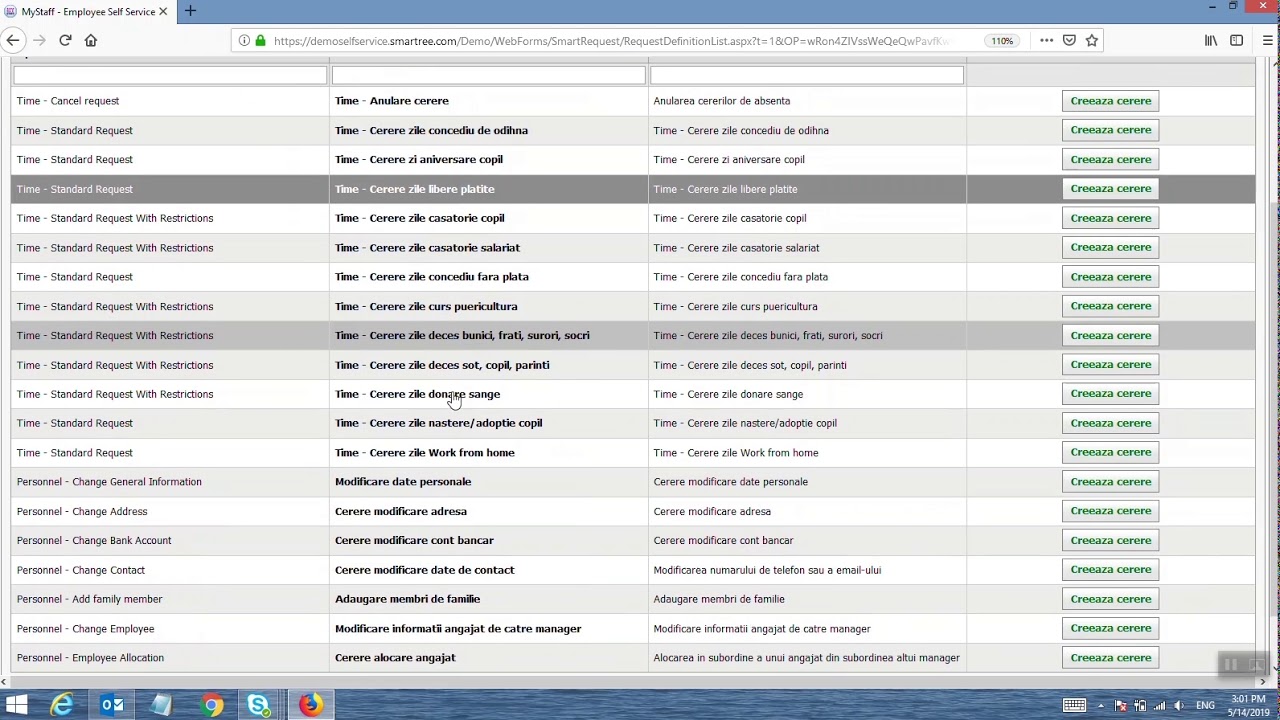Toggle the Firefox sidebars view
The height and width of the screenshot is (720, 1280).
point(1237,40)
